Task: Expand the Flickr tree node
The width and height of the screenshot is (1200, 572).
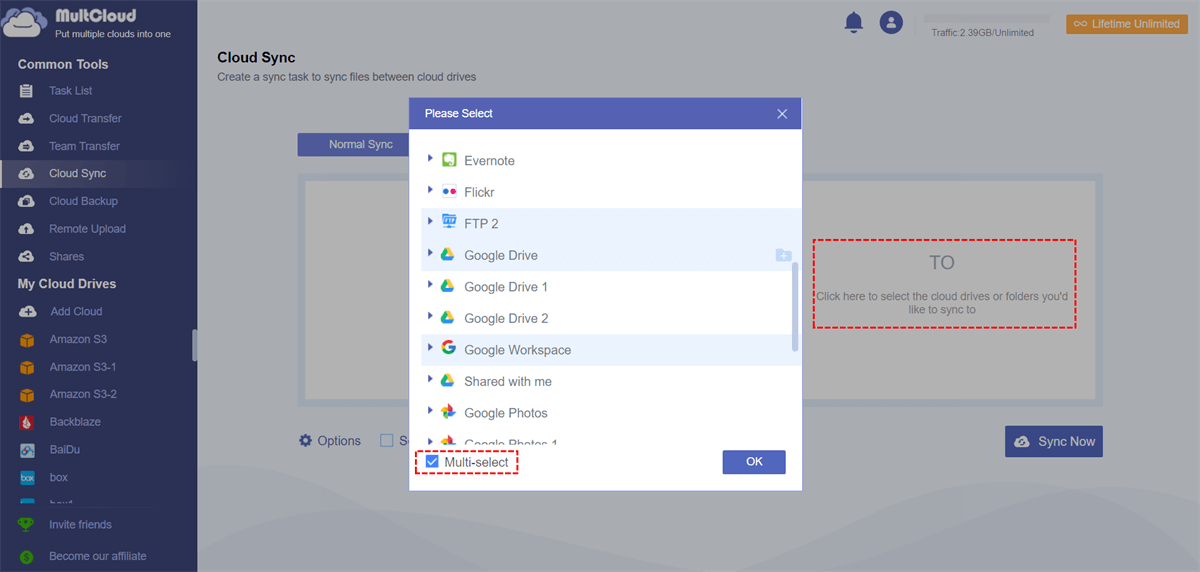Action: pos(430,190)
